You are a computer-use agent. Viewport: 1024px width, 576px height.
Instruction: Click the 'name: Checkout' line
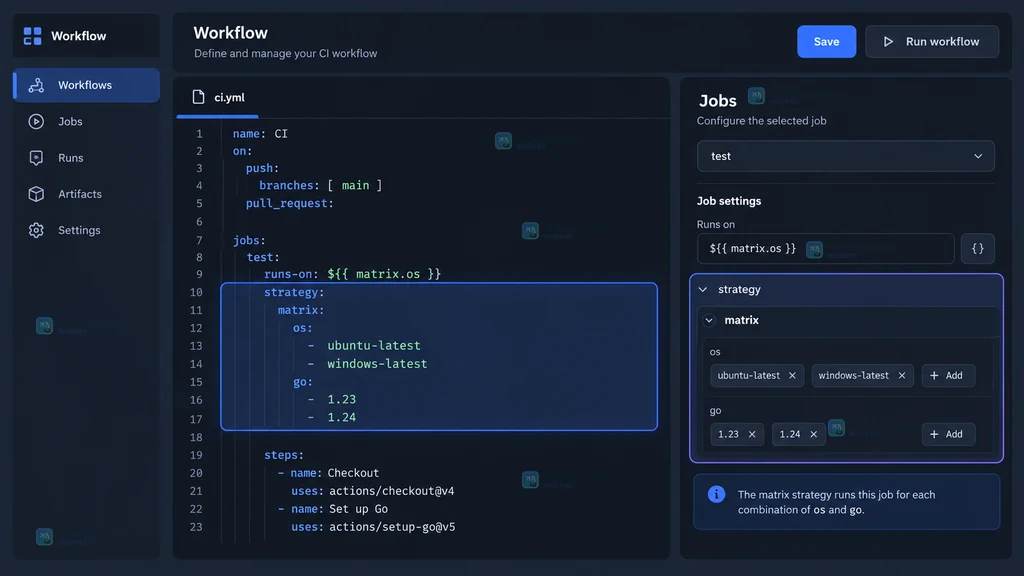pos(328,473)
